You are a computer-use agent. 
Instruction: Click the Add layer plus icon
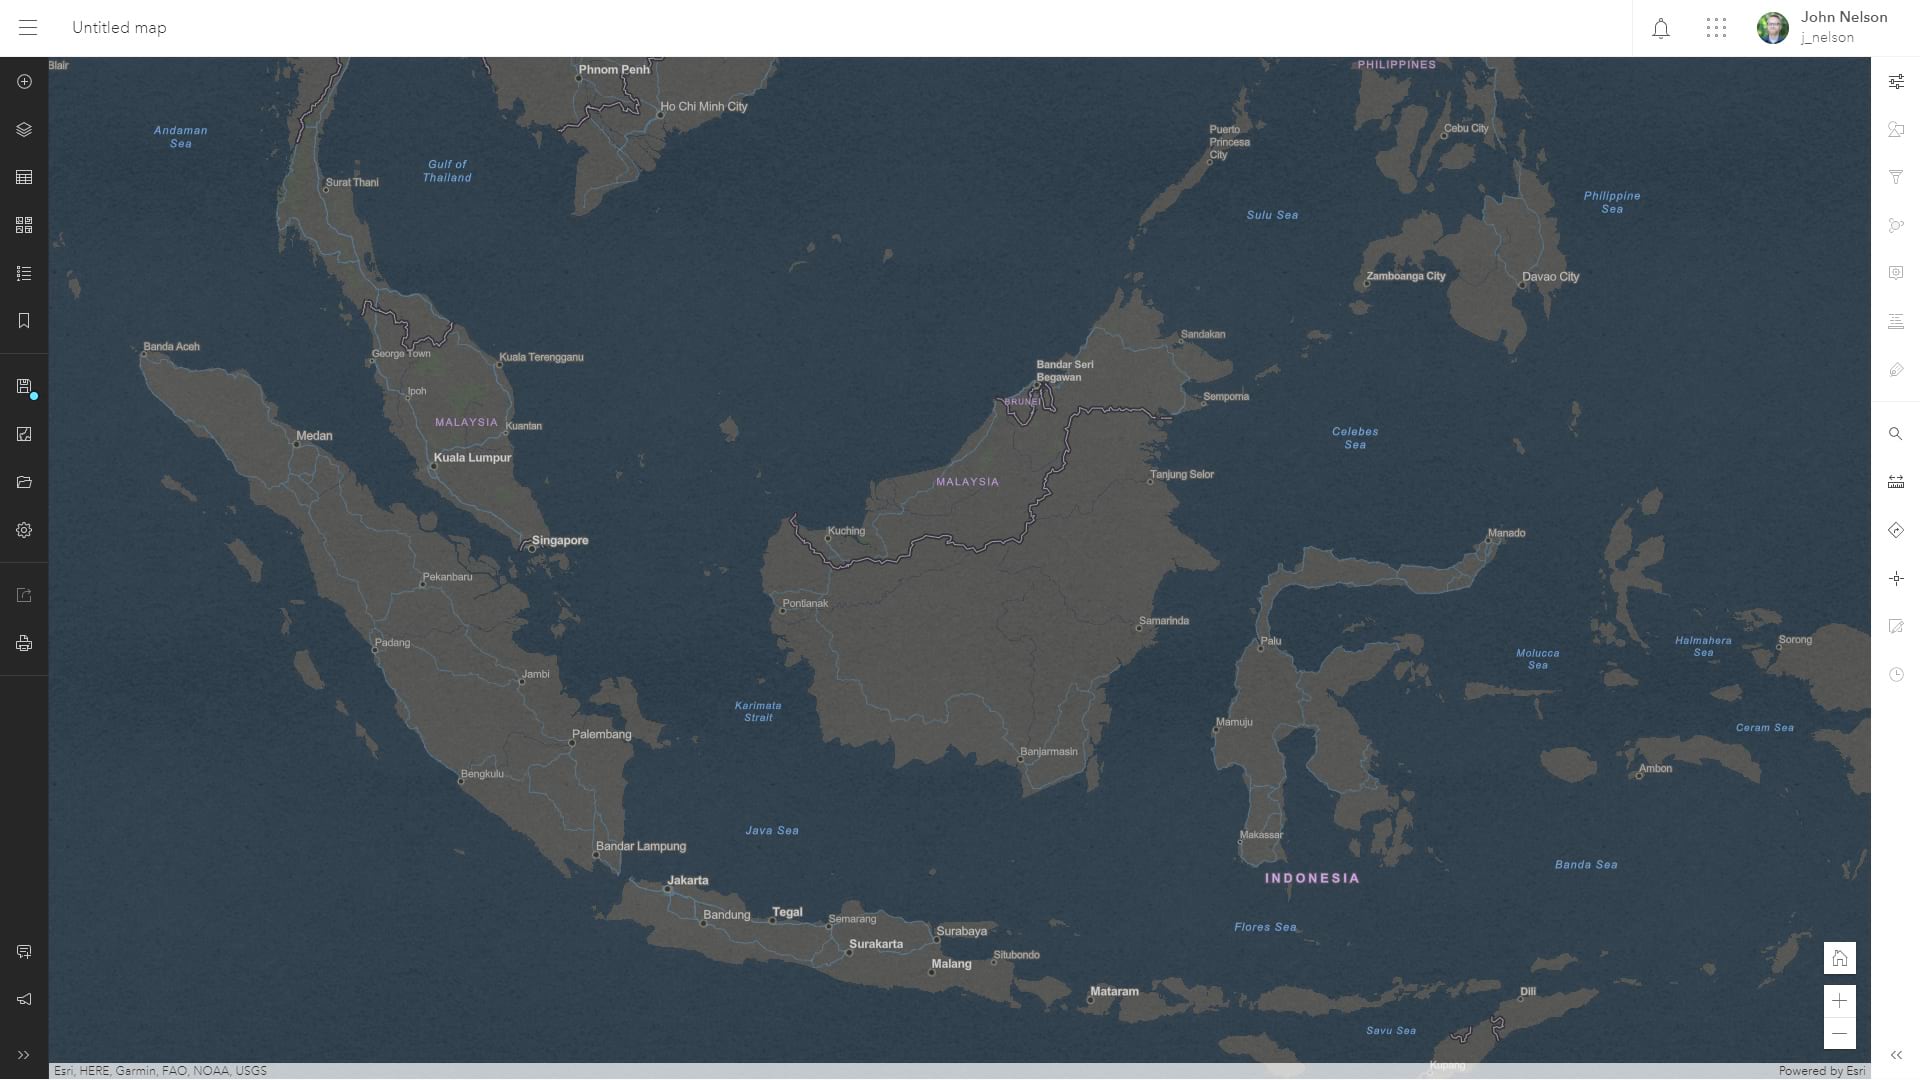point(24,82)
